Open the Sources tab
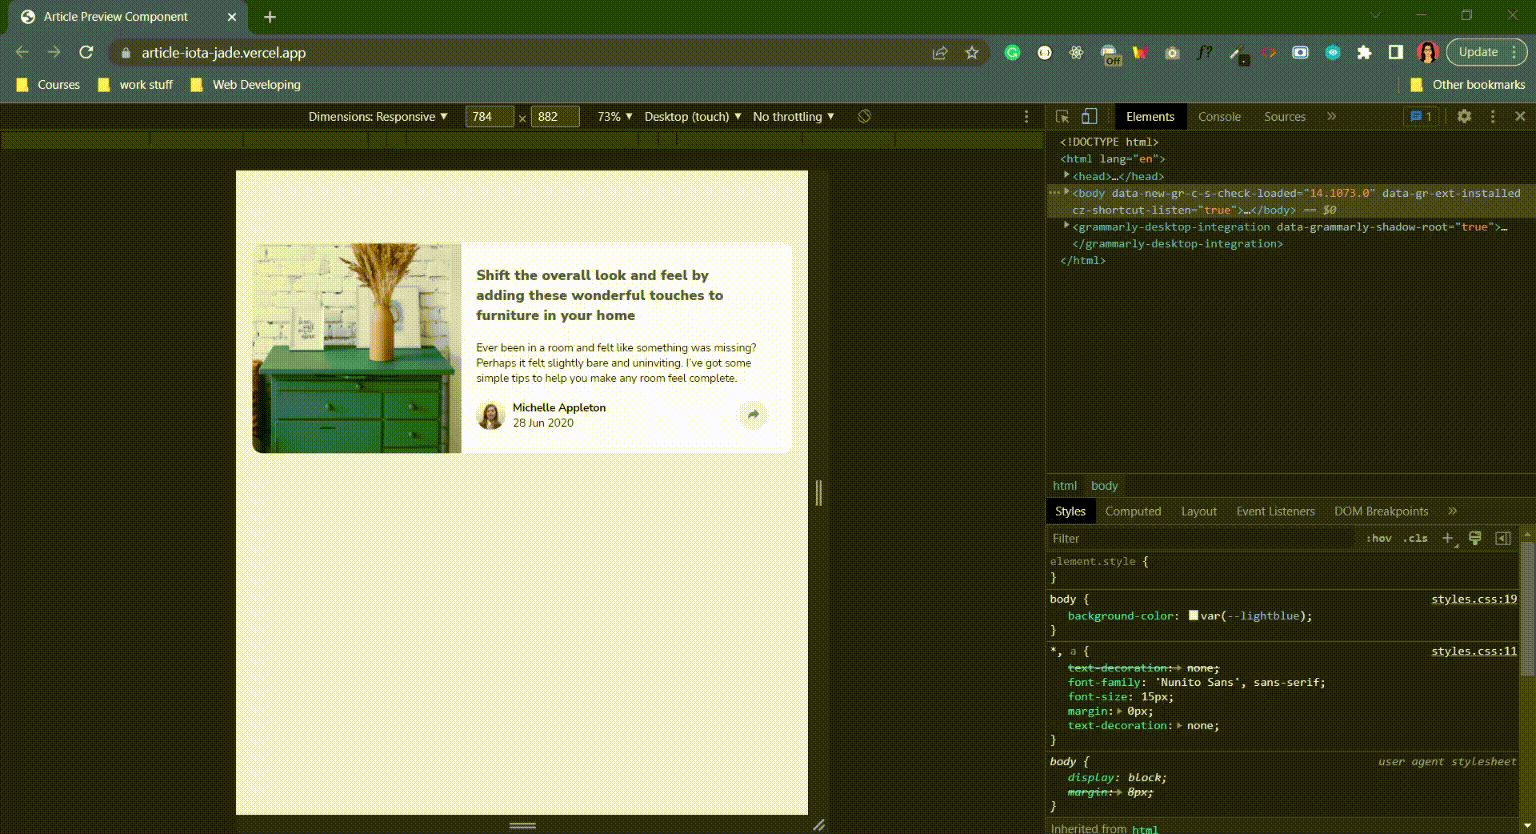The image size is (1536, 834). 1285,117
